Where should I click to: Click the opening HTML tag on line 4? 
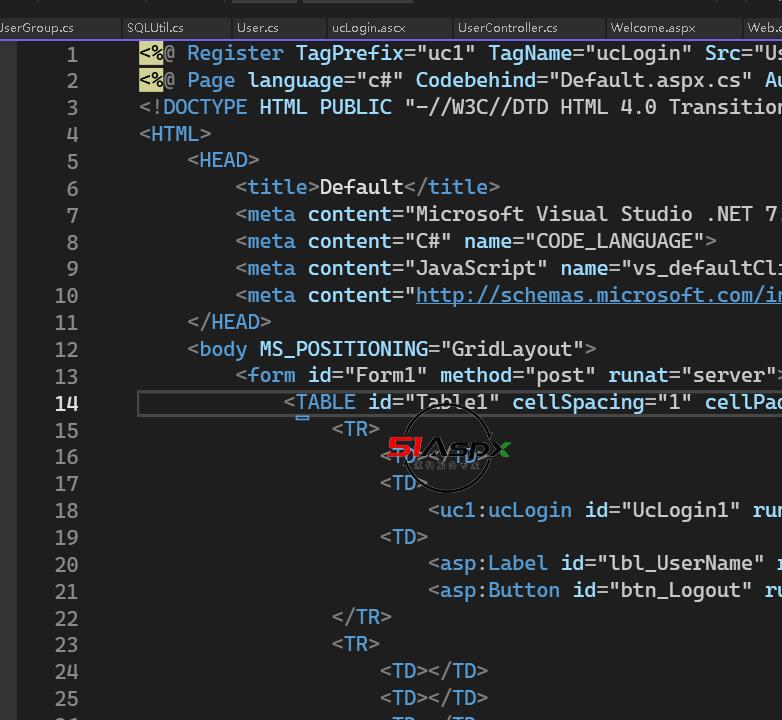175,134
